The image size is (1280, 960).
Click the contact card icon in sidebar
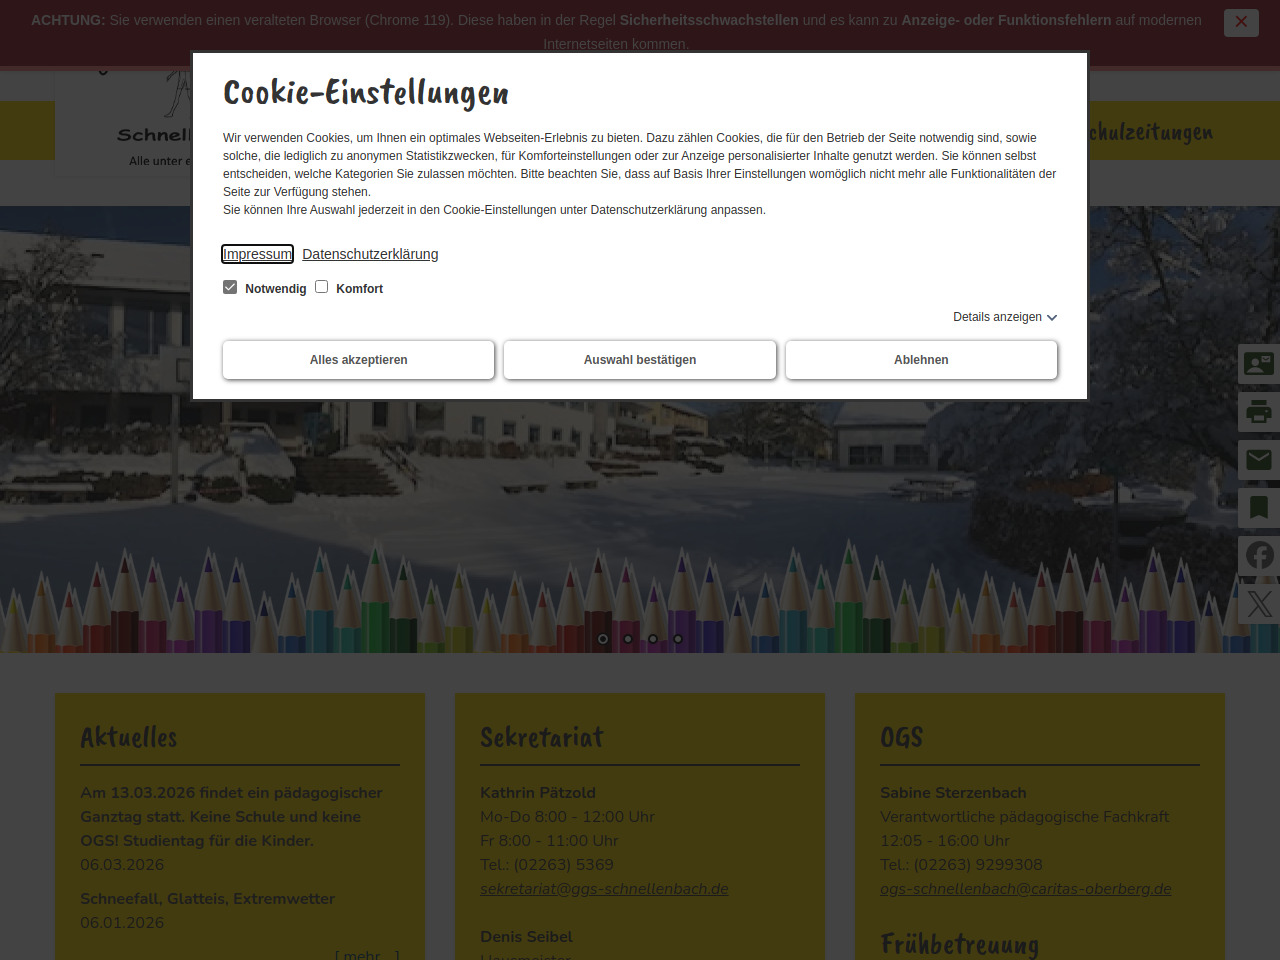coord(1258,363)
